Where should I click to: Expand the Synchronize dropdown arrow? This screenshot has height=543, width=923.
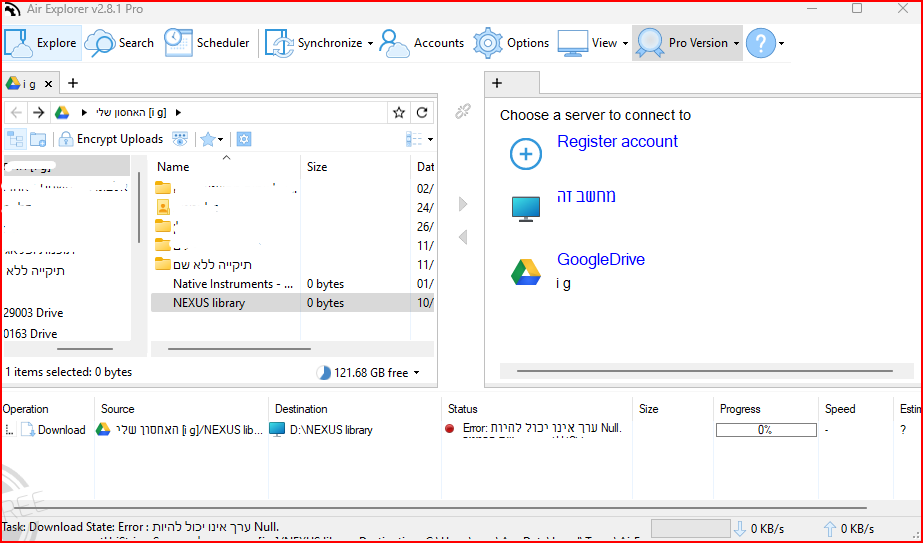point(370,43)
